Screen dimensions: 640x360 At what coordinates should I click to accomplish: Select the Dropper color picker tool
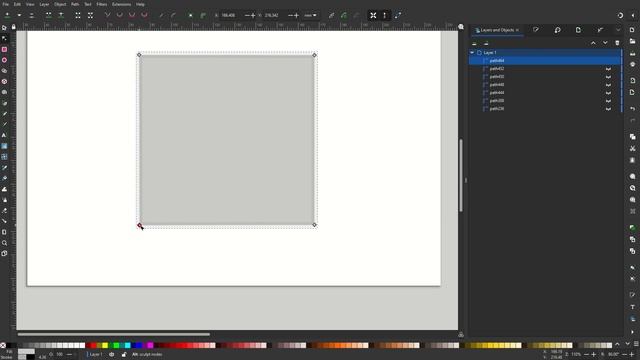pyautogui.click(x=4, y=167)
